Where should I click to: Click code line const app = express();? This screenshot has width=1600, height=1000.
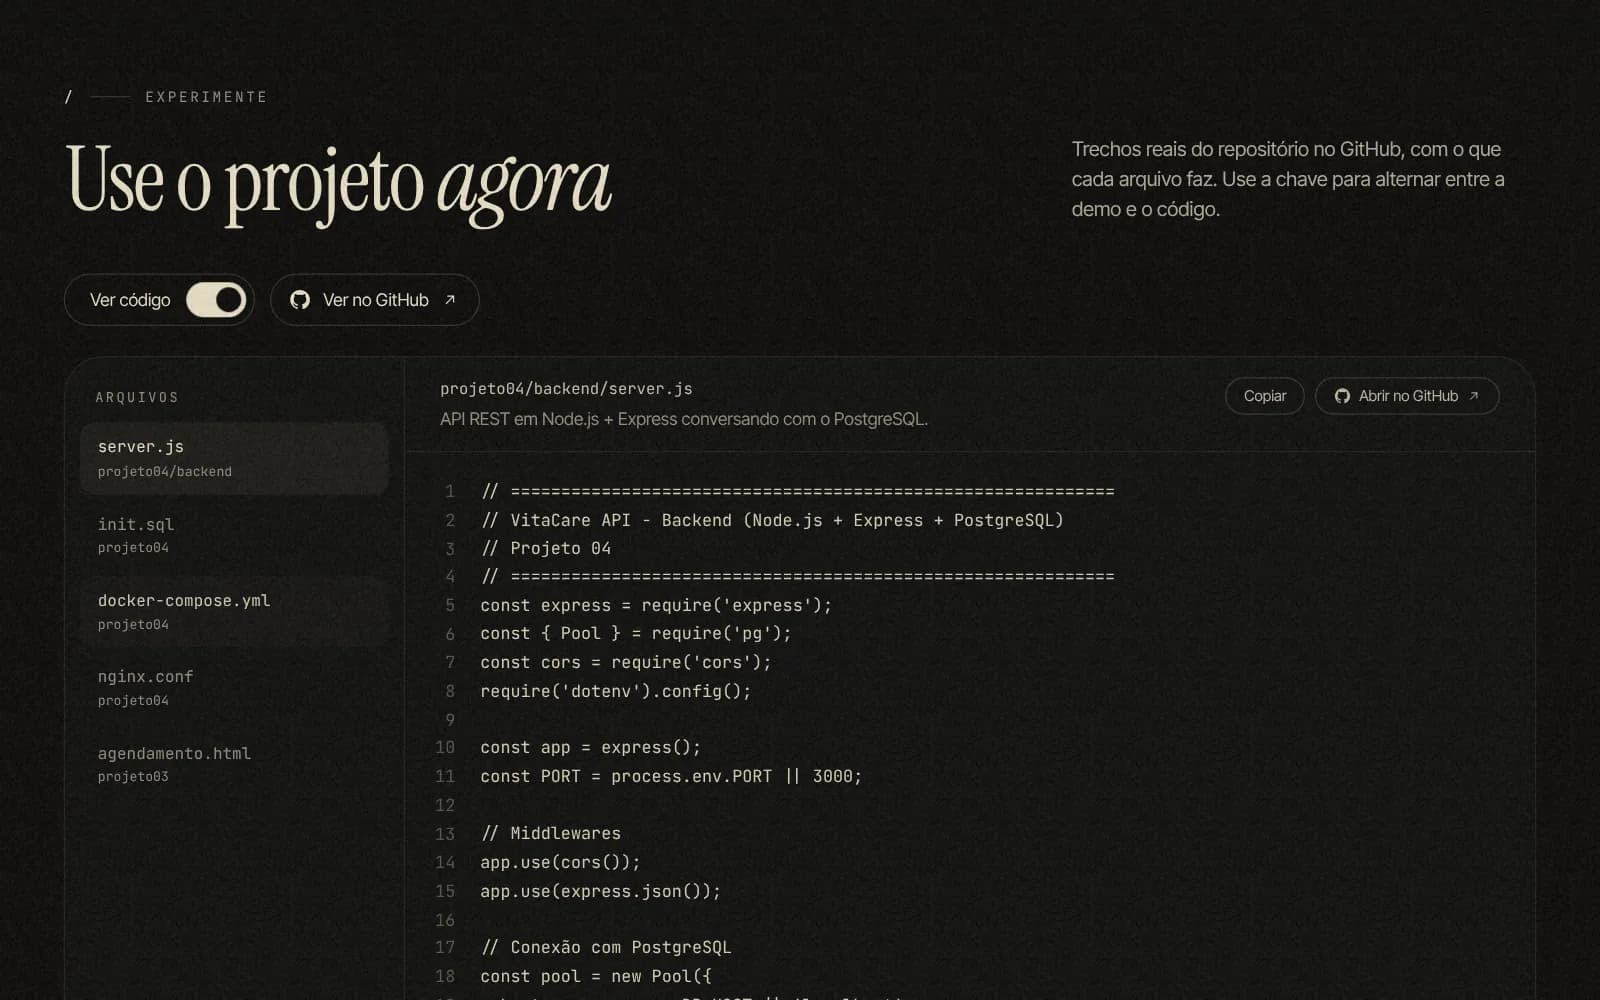[590, 747]
